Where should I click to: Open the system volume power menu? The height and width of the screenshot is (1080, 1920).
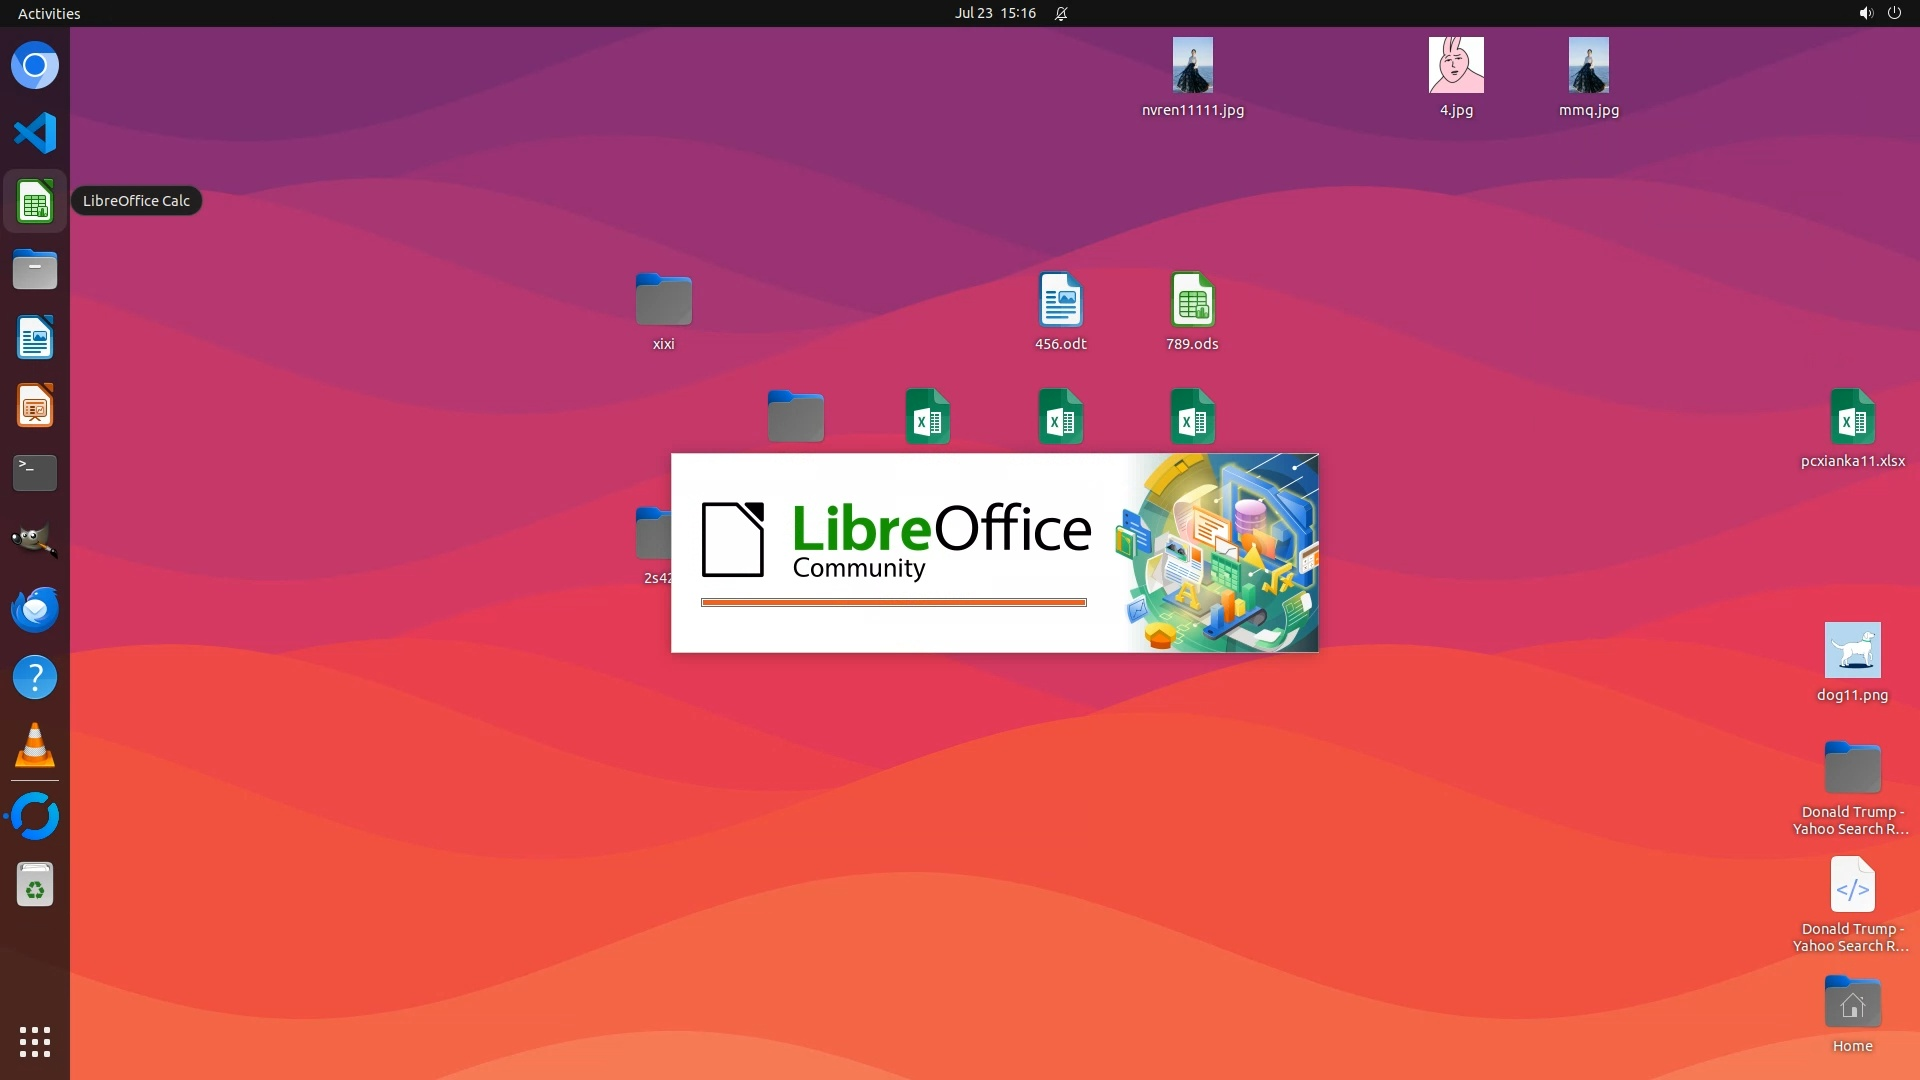tap(1879, 13)
